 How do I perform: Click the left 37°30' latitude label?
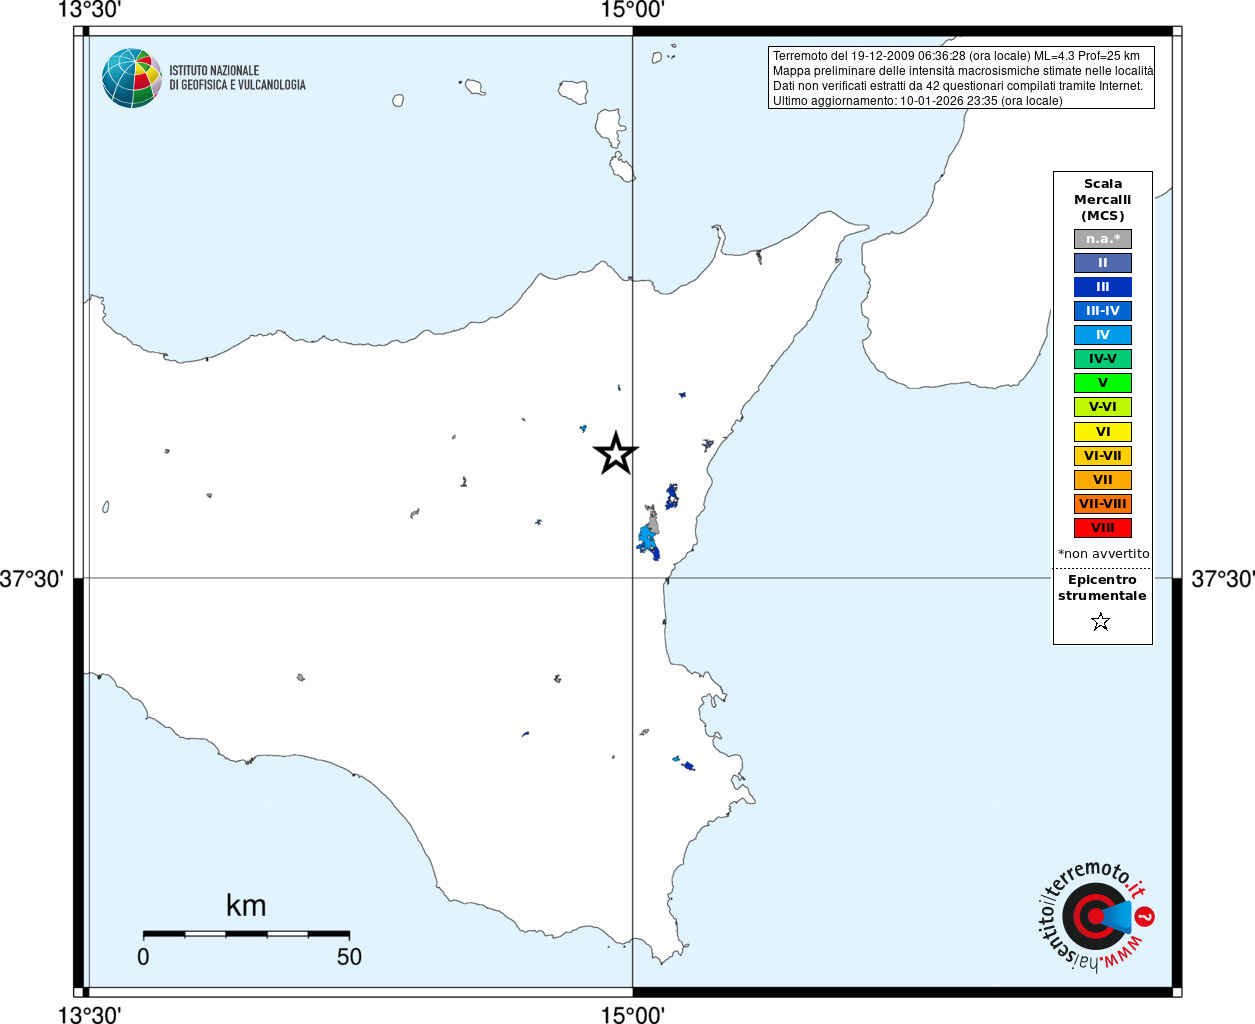(32, 579)
